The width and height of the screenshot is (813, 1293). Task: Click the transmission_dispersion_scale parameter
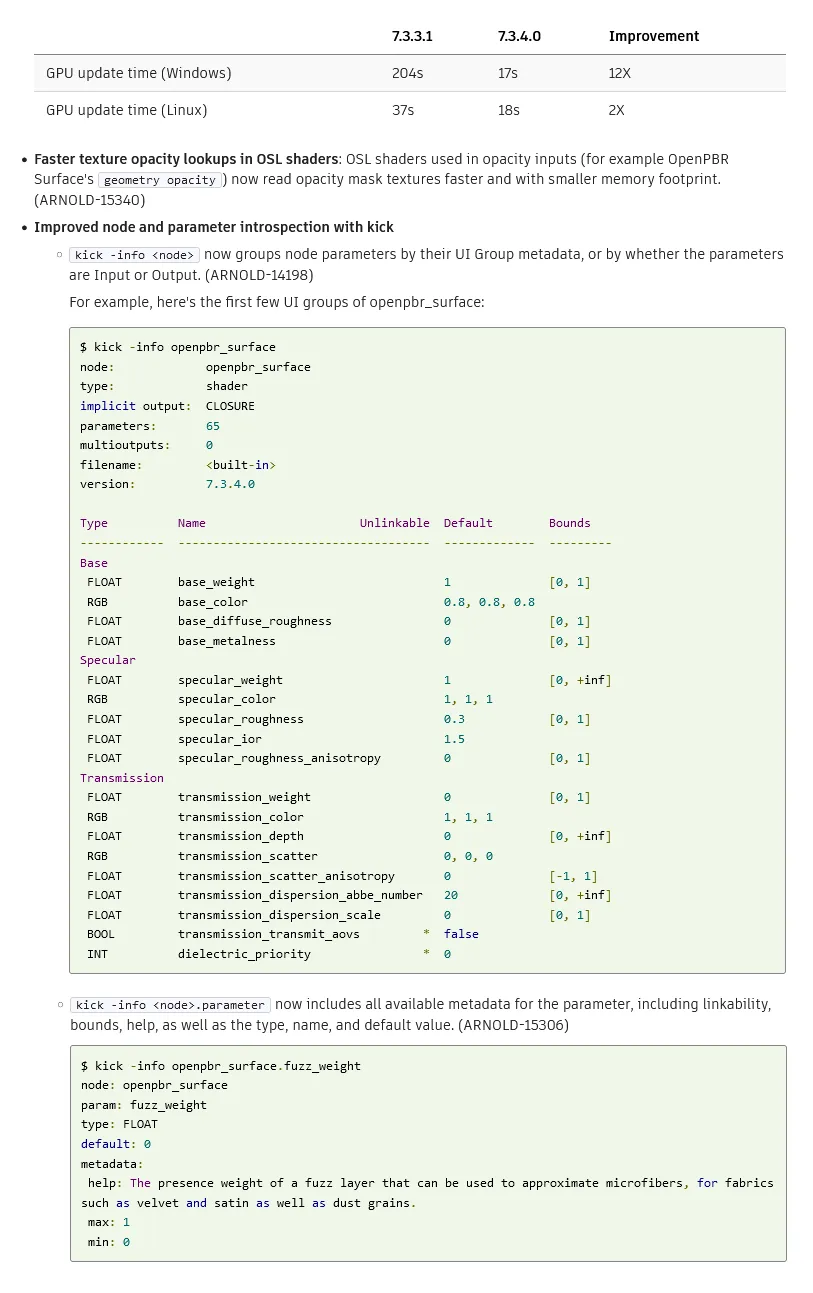pyautogui.click(x=279, y=915)
